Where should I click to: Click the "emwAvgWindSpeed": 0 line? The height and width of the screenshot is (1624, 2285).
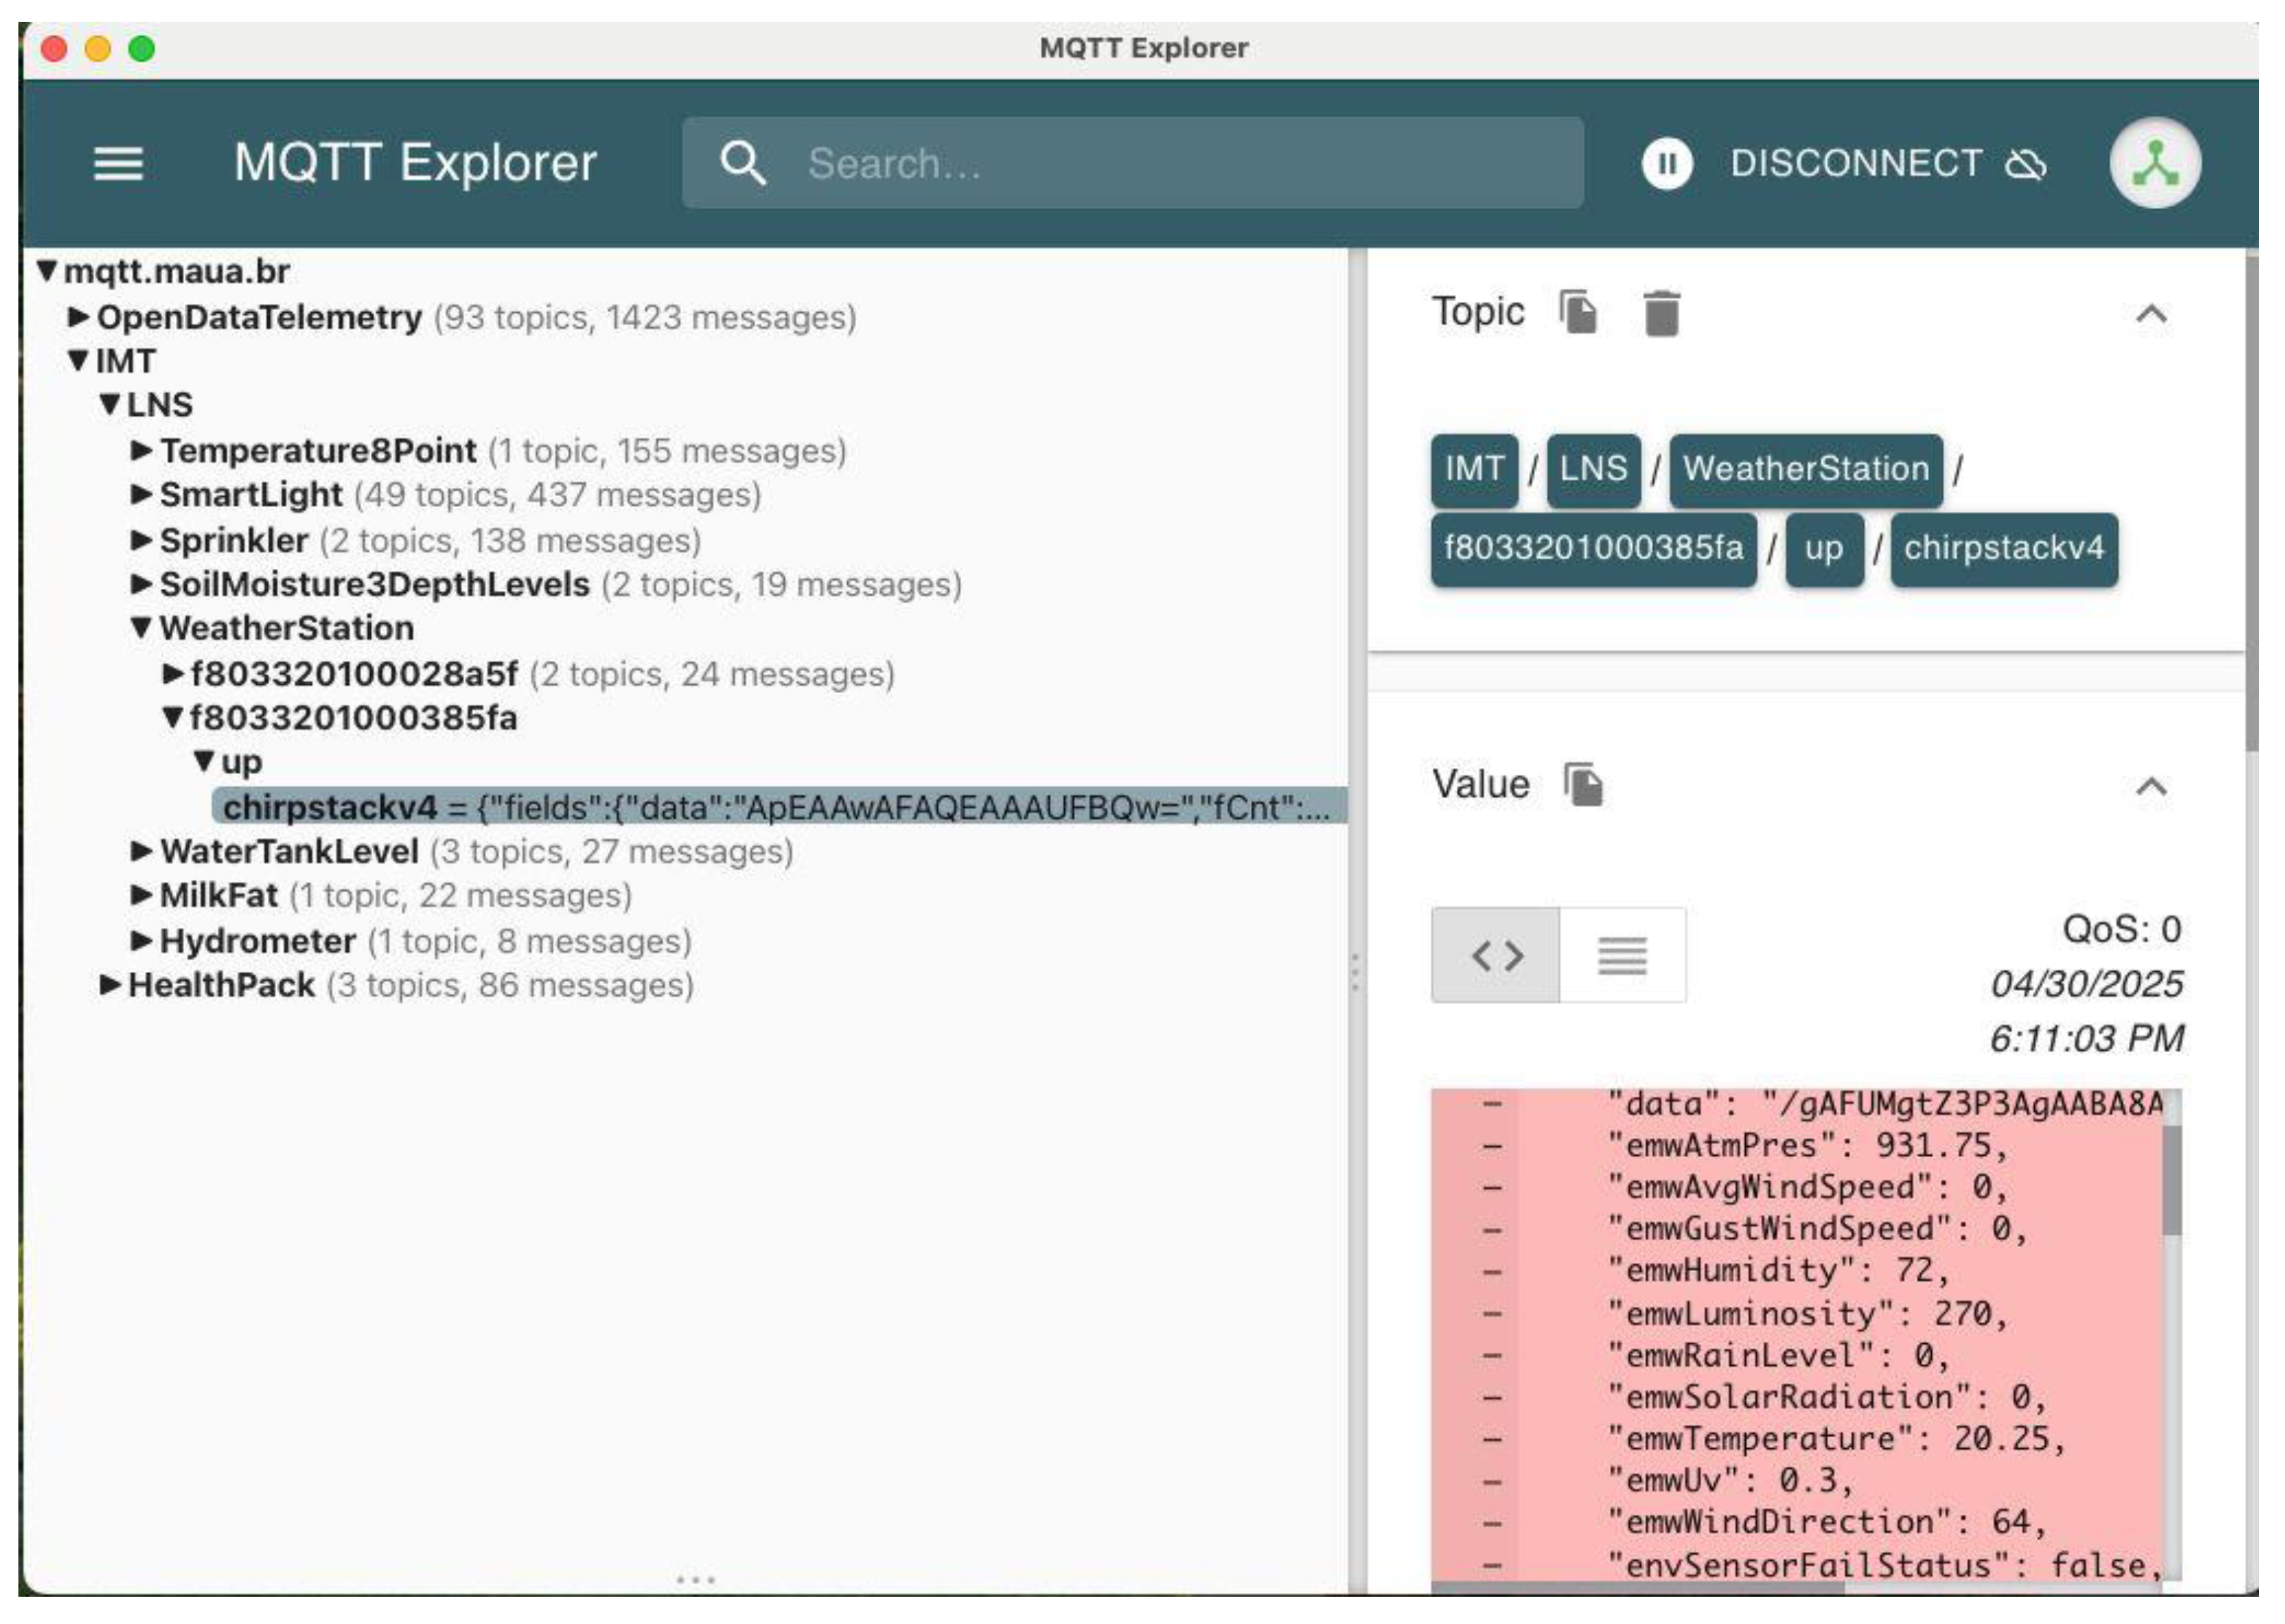[x=1807, y=1188]
